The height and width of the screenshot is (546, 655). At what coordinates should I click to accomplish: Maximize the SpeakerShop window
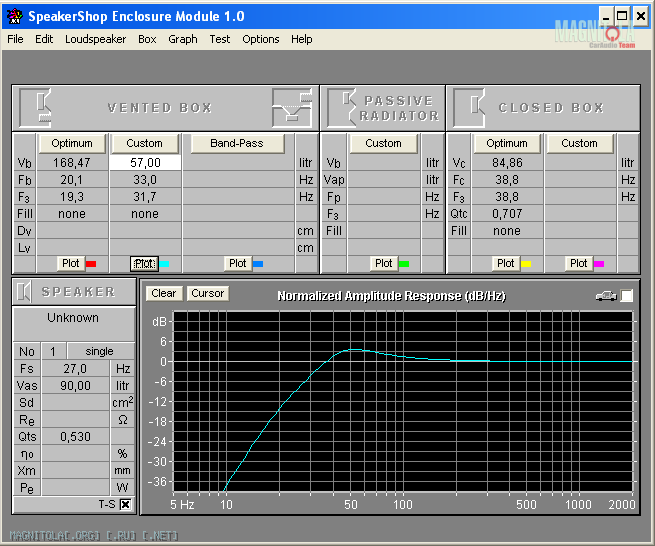[x=622, y=16]
